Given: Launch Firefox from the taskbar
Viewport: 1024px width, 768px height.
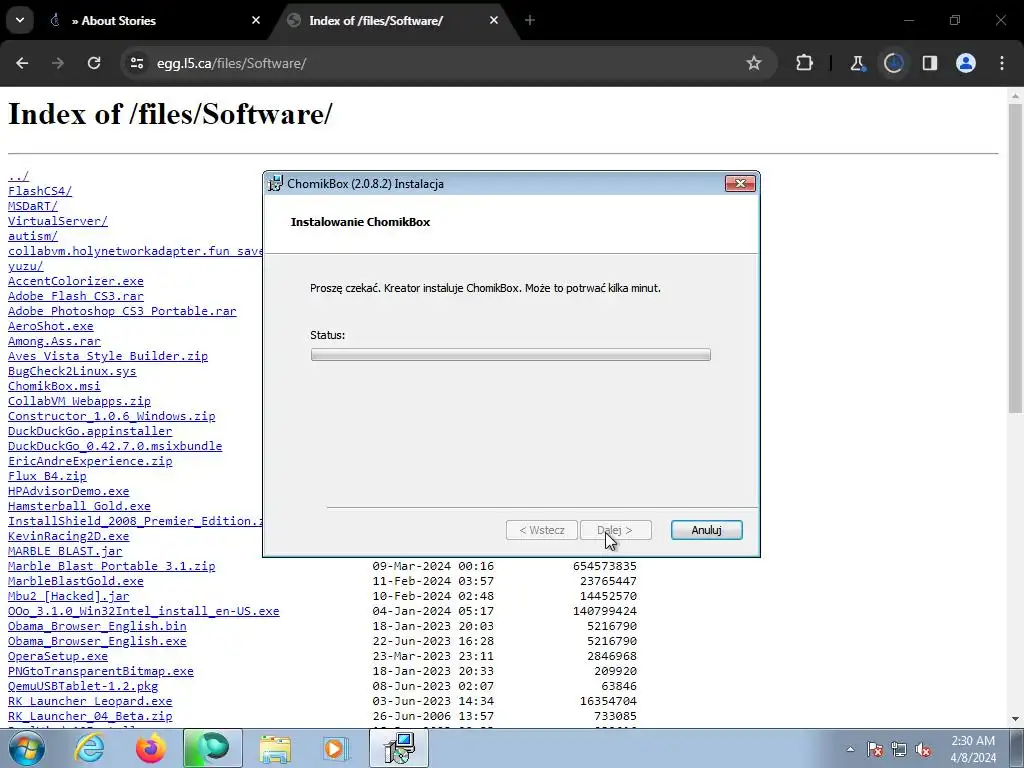Looking at the screenshot, I should point(150,748).
